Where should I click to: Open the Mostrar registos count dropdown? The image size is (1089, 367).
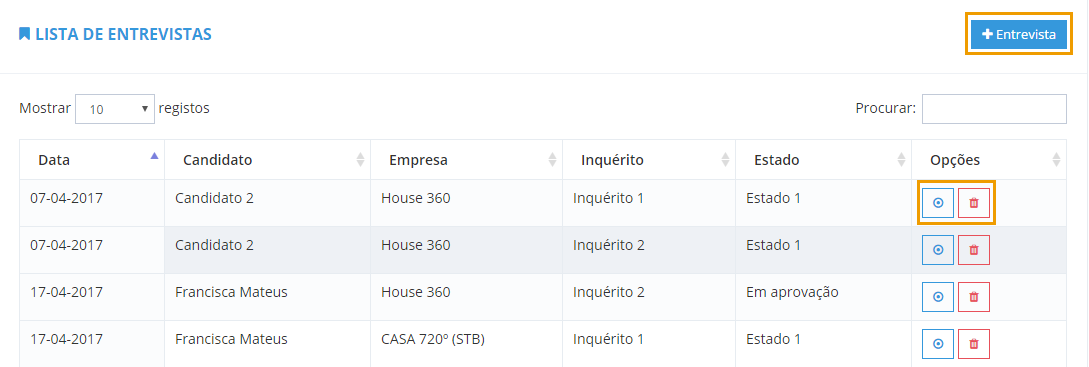[115, 109]
